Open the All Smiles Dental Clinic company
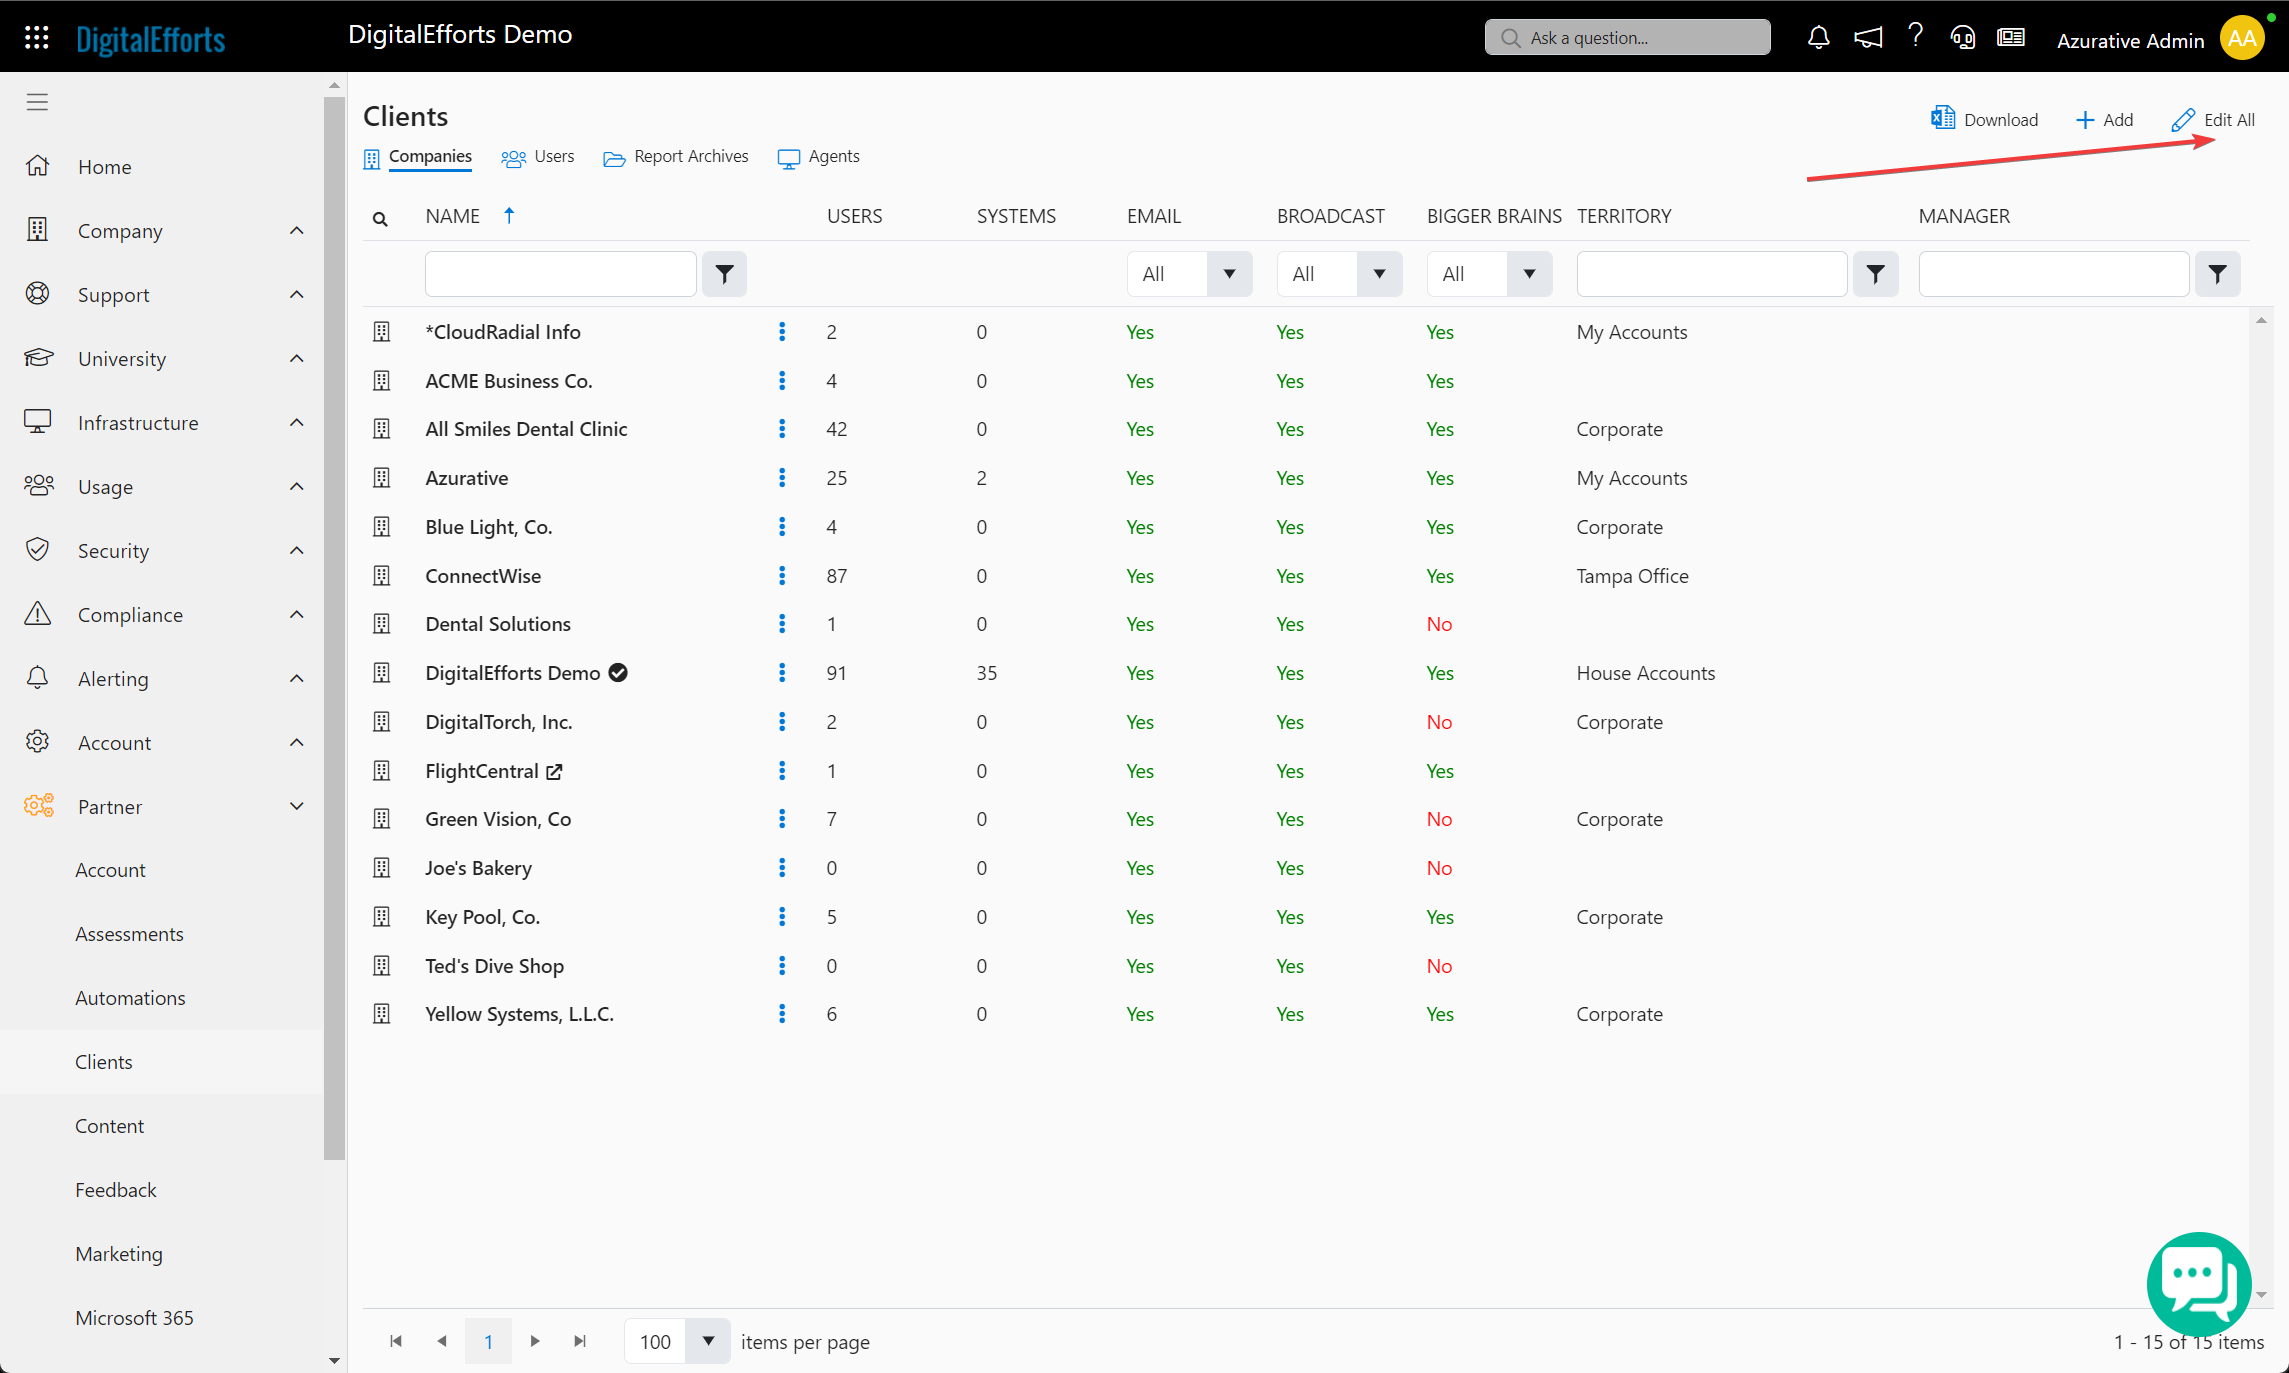2289x1373 pixels. [x=526, y=429]
